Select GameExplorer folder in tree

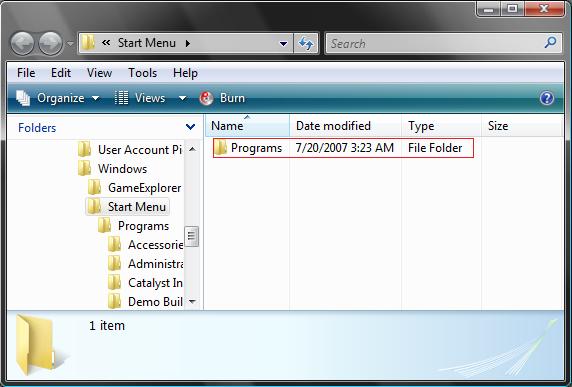(x=135, y=187)
